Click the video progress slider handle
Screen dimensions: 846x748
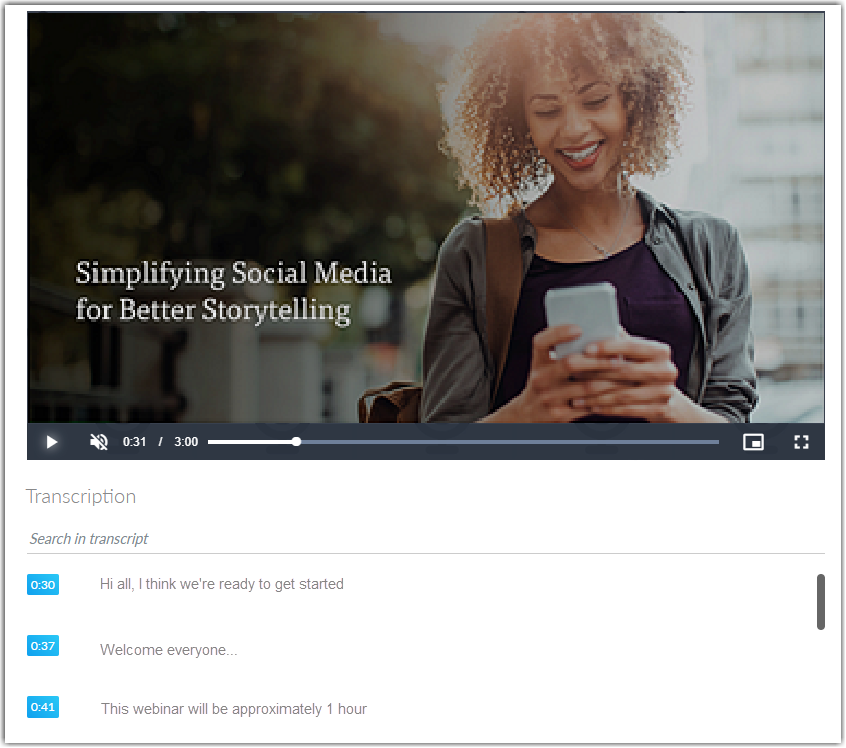click(x=296, y=441)
